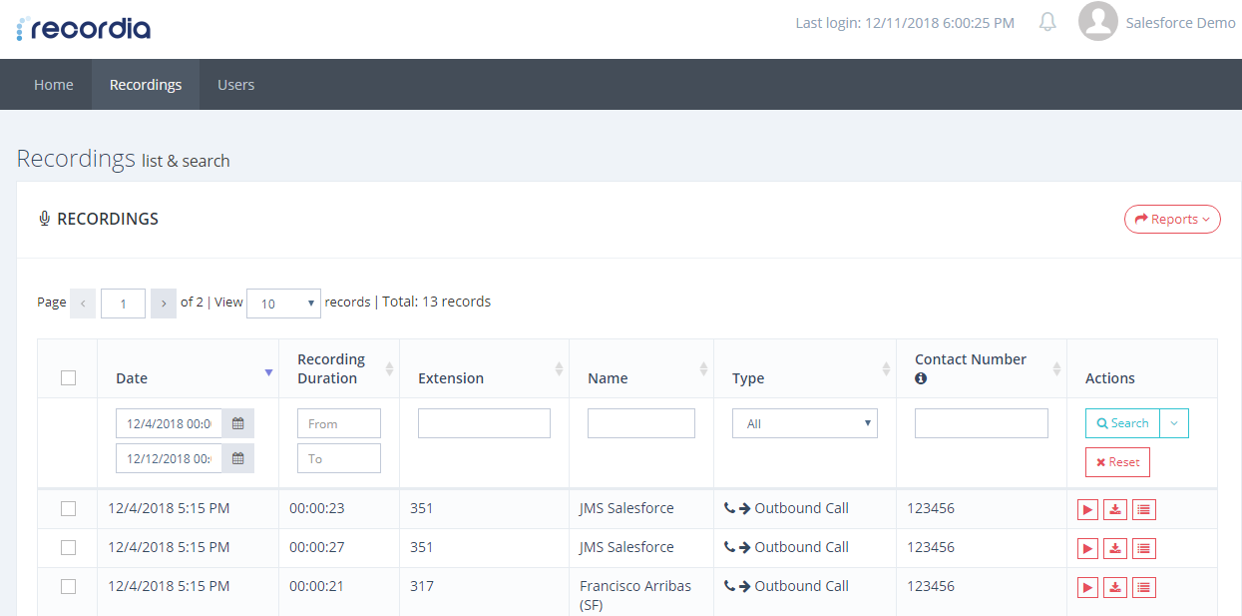The width and height of the screenshot is (1242, 616).
Task: Click the Contact Number info icon
Action: click(921, 379)
